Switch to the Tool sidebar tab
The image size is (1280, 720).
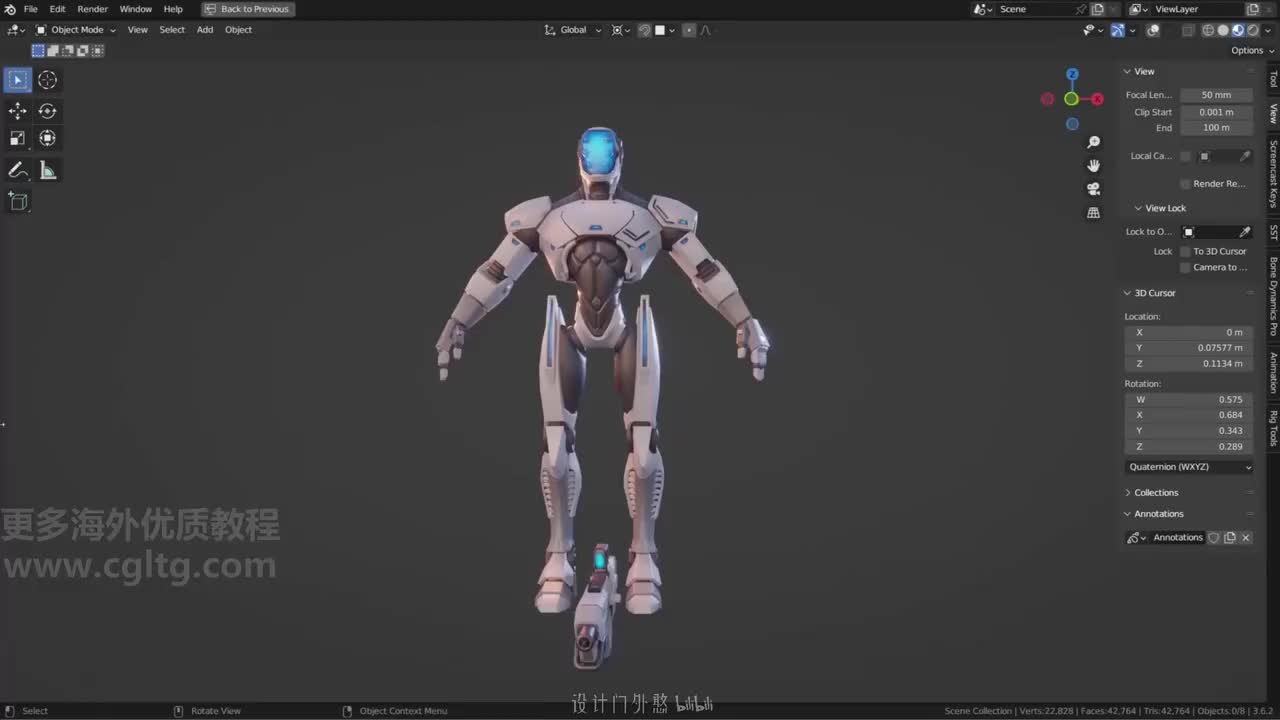[1273, 79]
